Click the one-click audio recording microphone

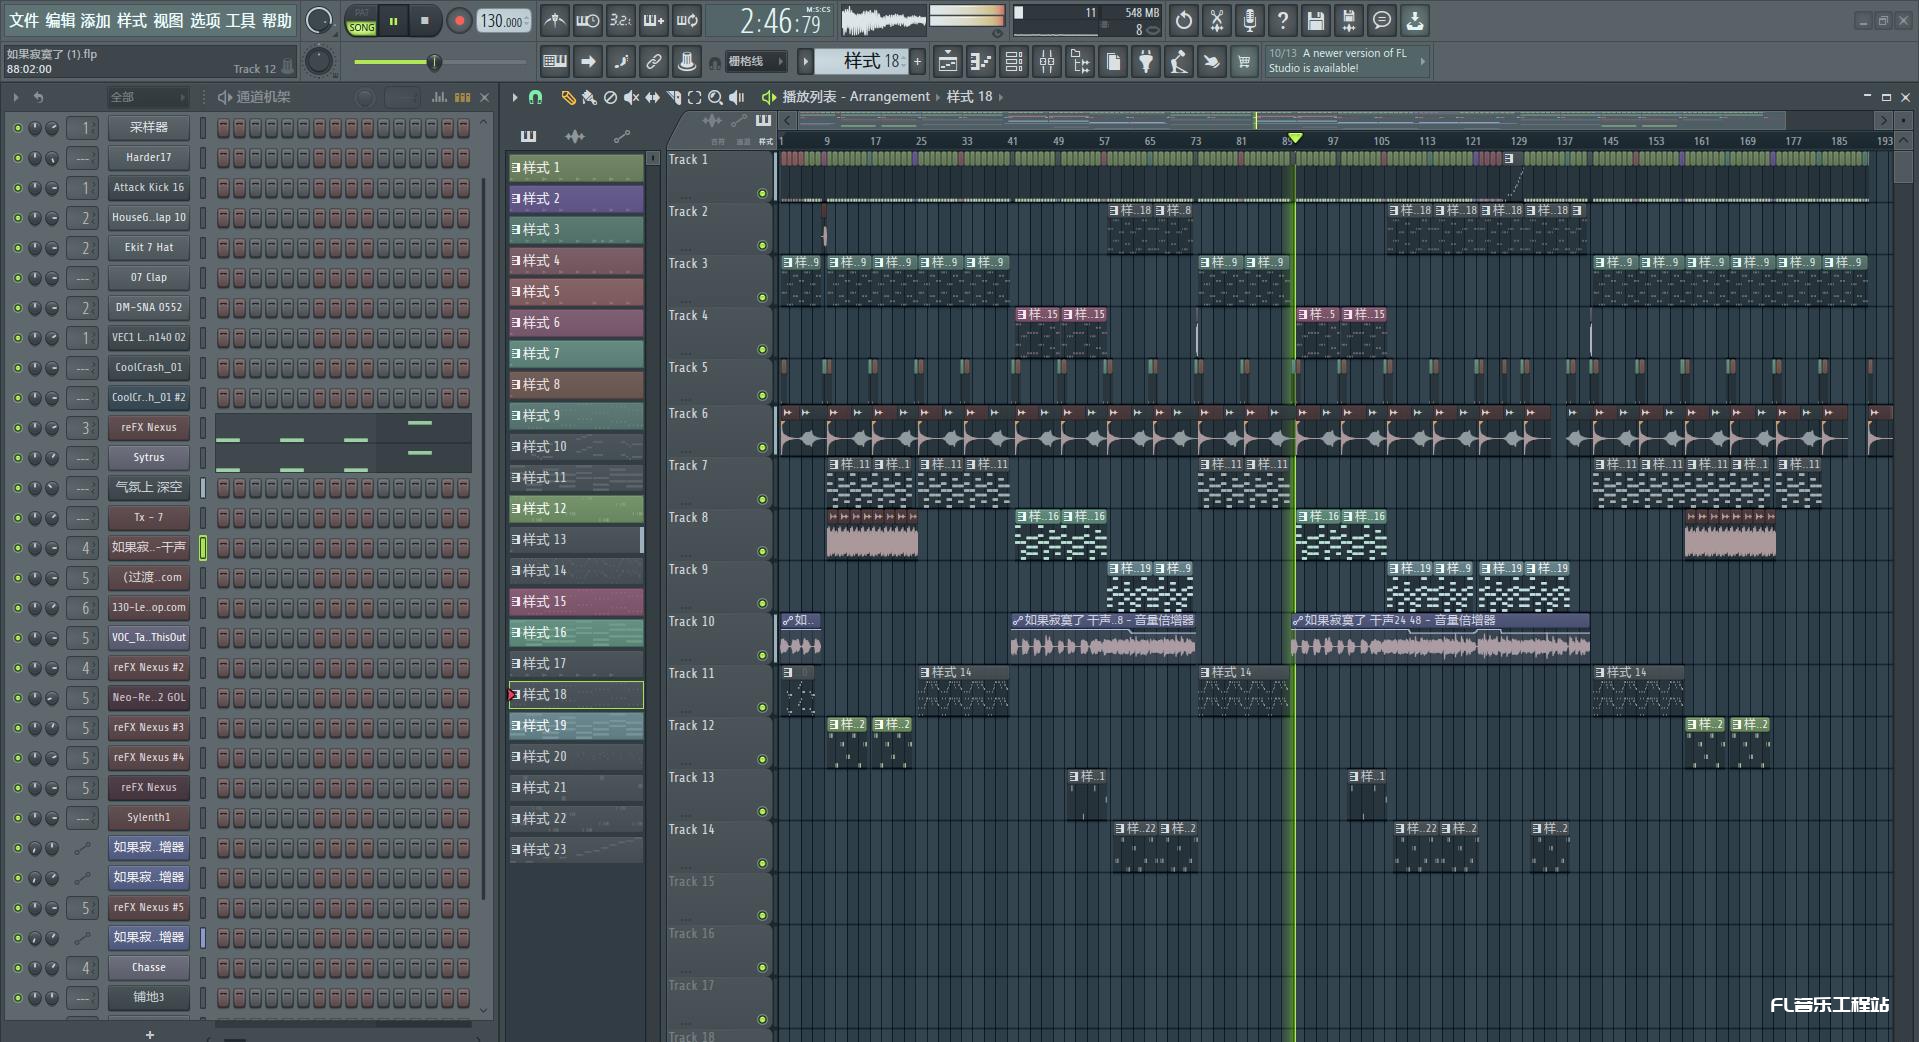(1250, 20)
